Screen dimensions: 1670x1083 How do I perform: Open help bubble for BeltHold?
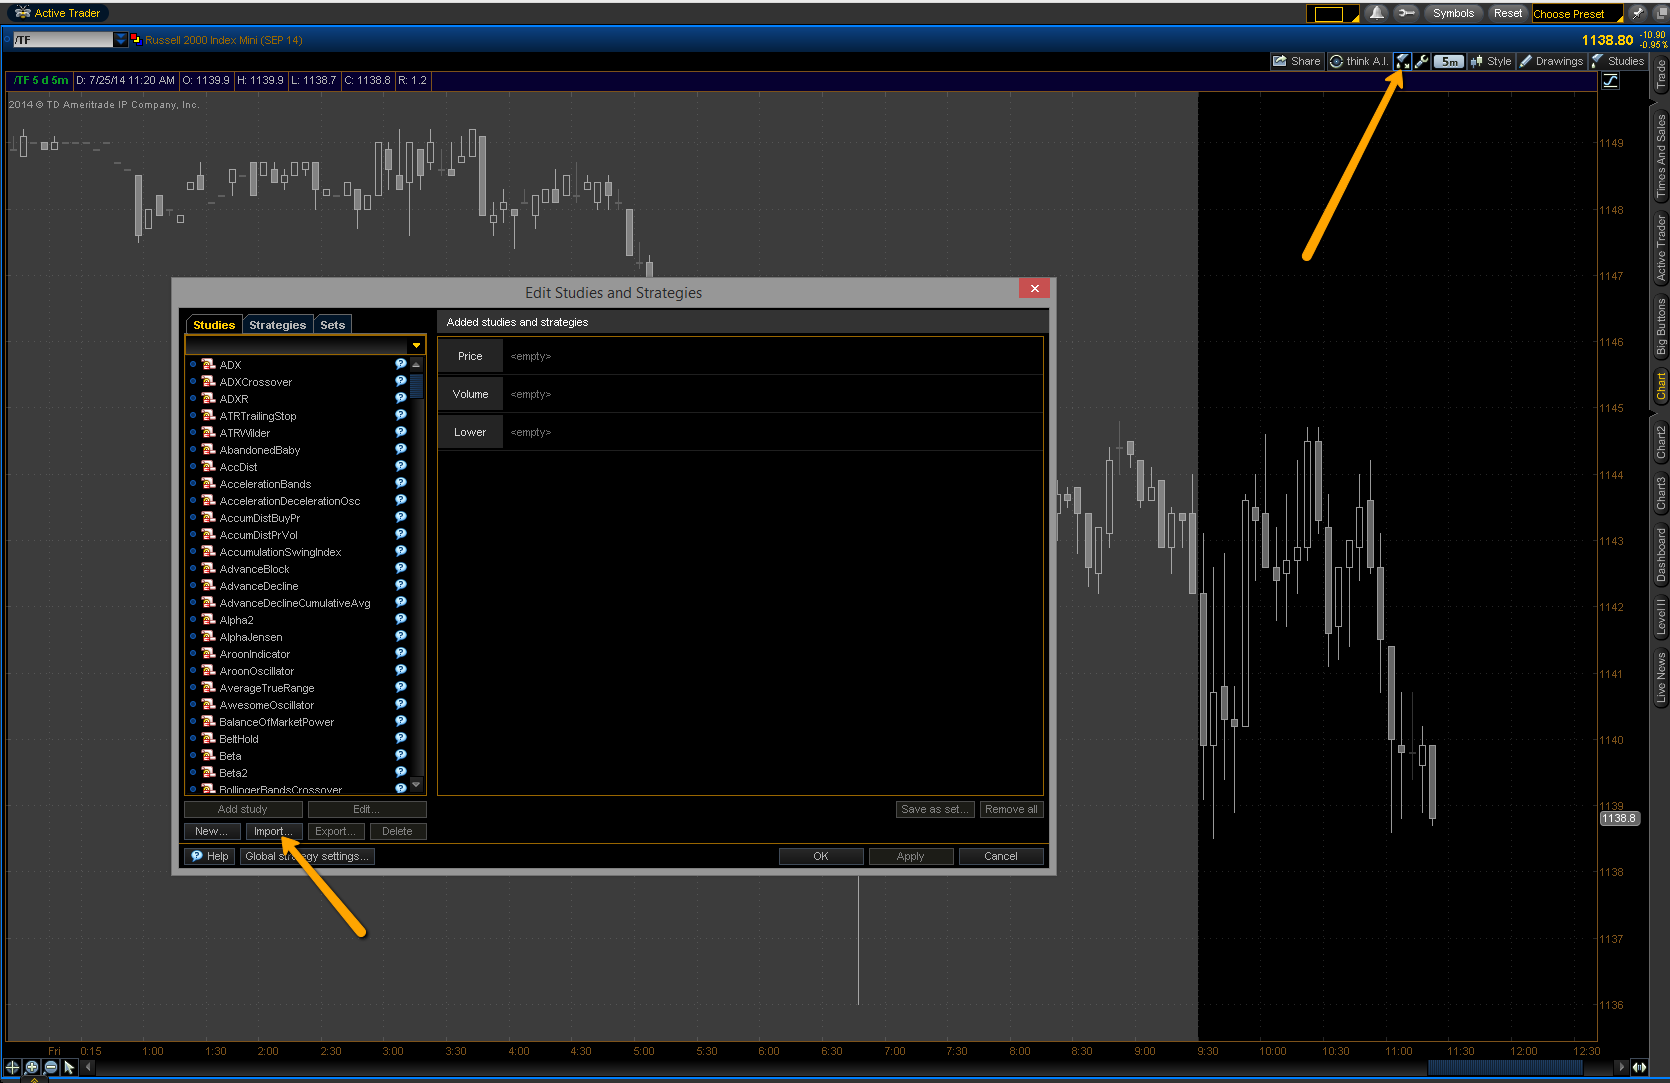coord(401,738)
